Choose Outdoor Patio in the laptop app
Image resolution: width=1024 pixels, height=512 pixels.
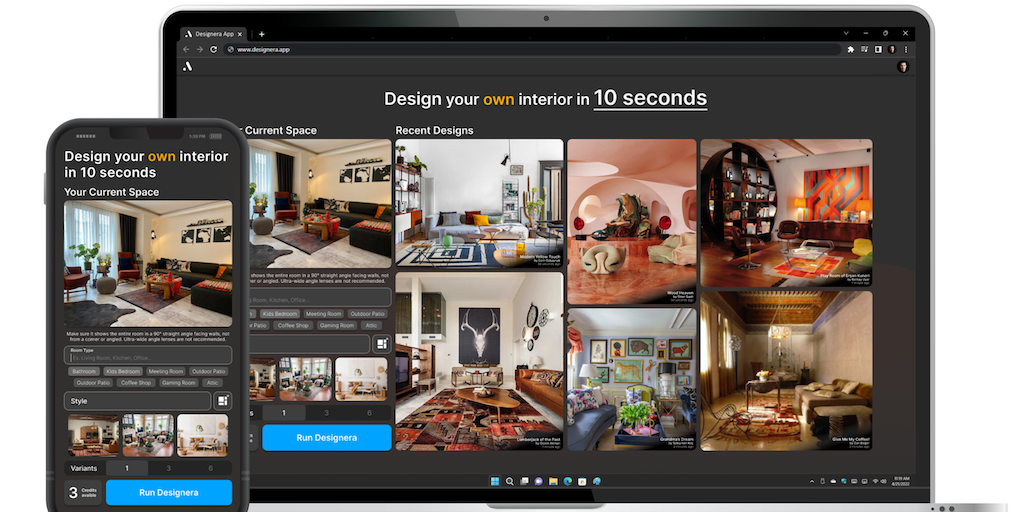tap(366, 313)
